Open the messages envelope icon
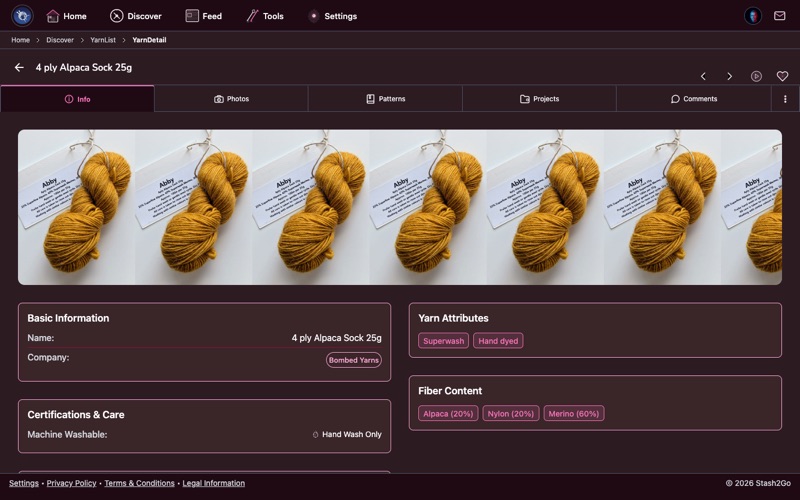This screenshot has height=500, width=800. (x=780, y=16)
